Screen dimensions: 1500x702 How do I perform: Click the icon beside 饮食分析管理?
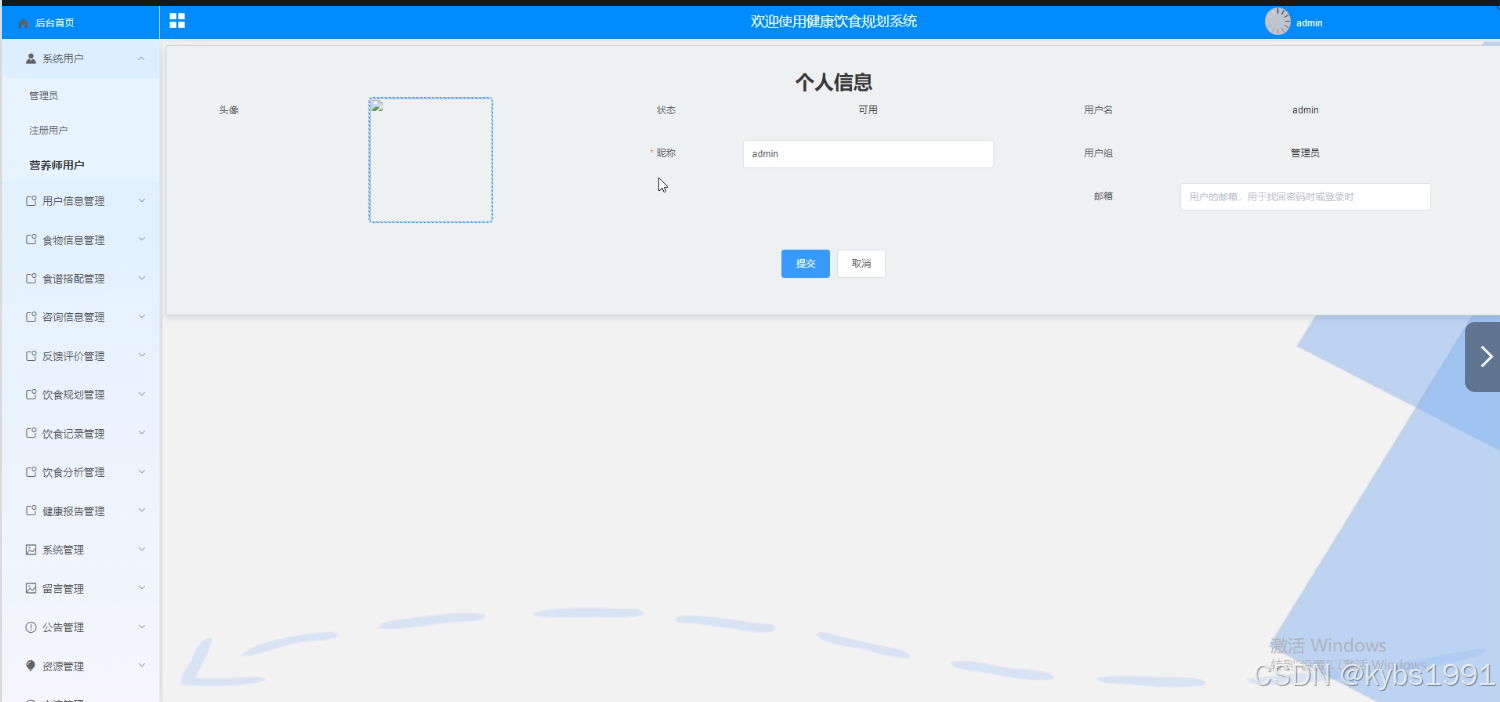tap(31, 472)
